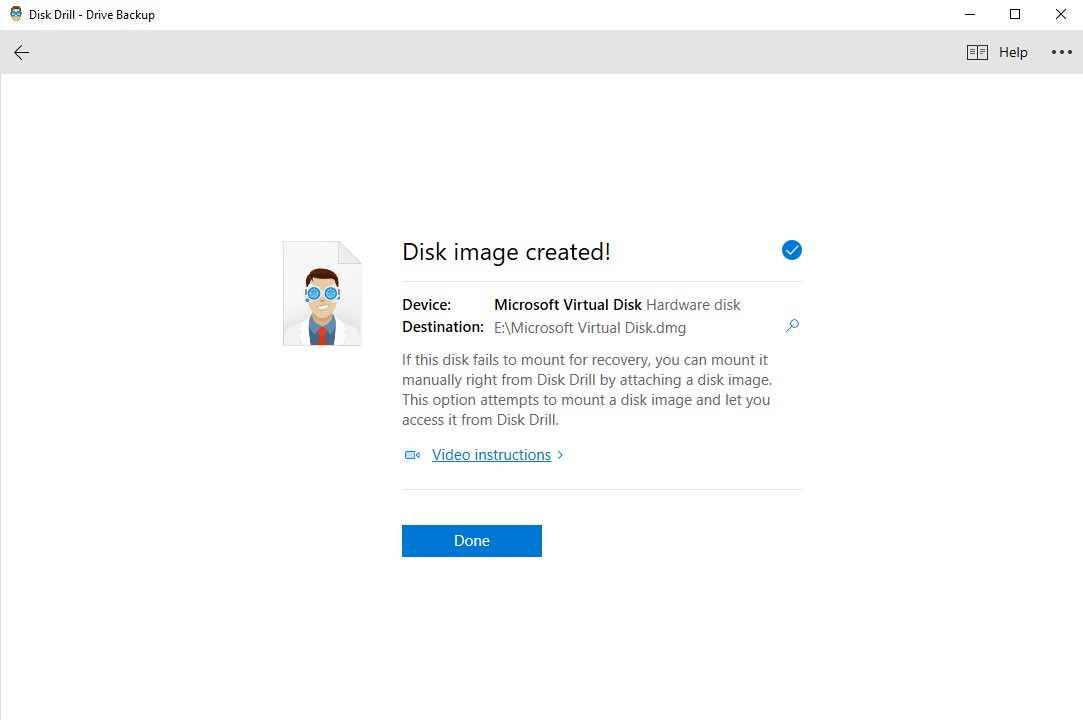Close the Disk Drill window

click(x=1061, y=15)
